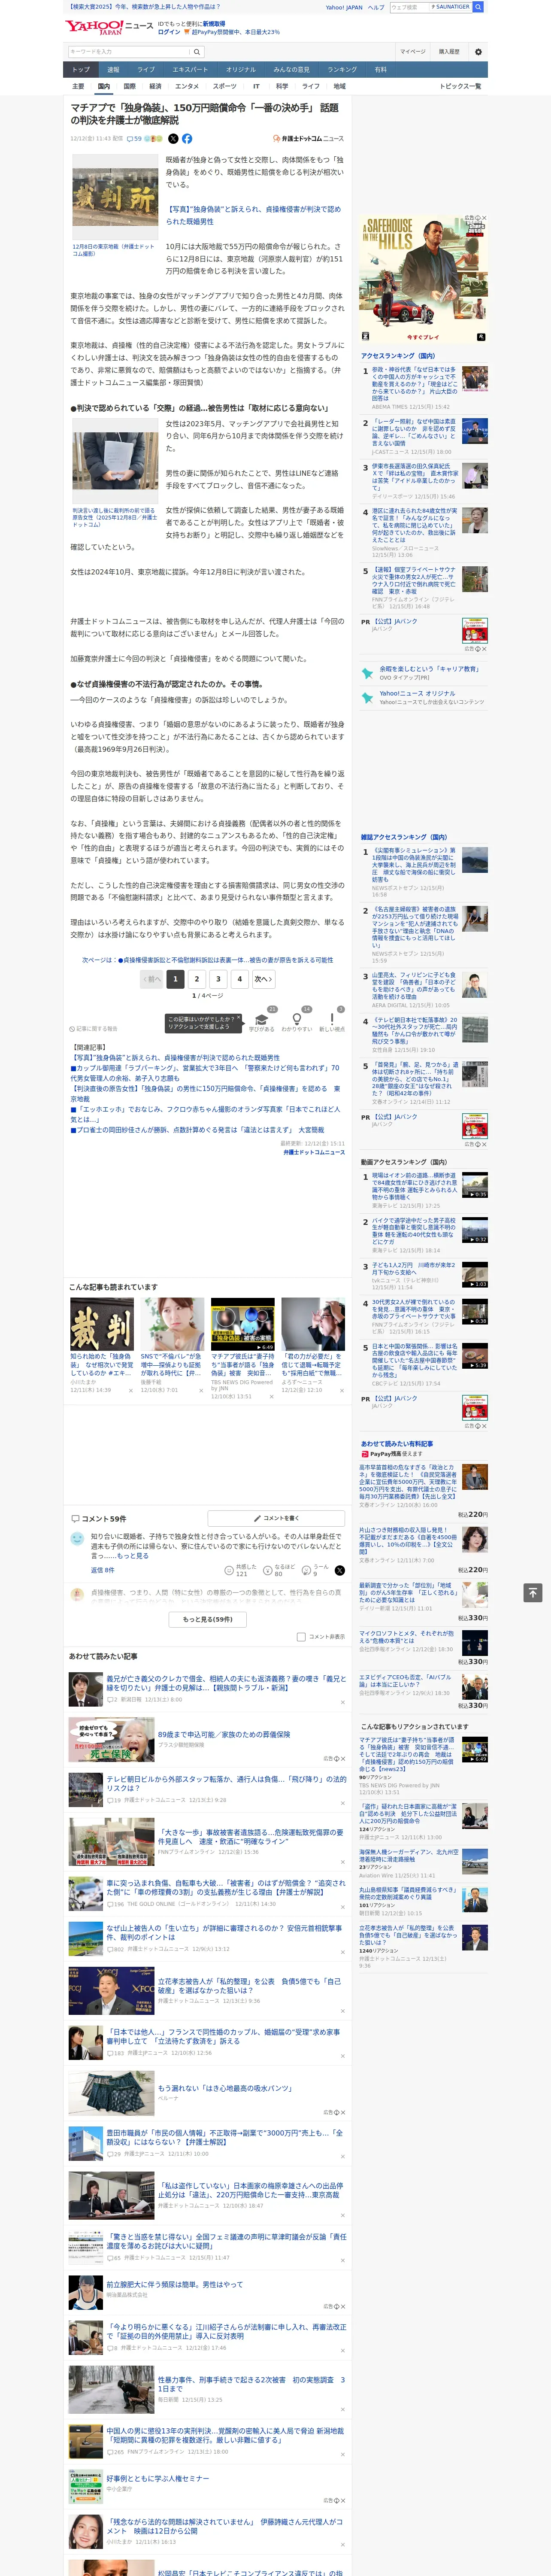Open the 89歳まで申込可能 insurance ad
Image resolution: width=551 pixels, height=2576 pixels.
click(224, 1734)
